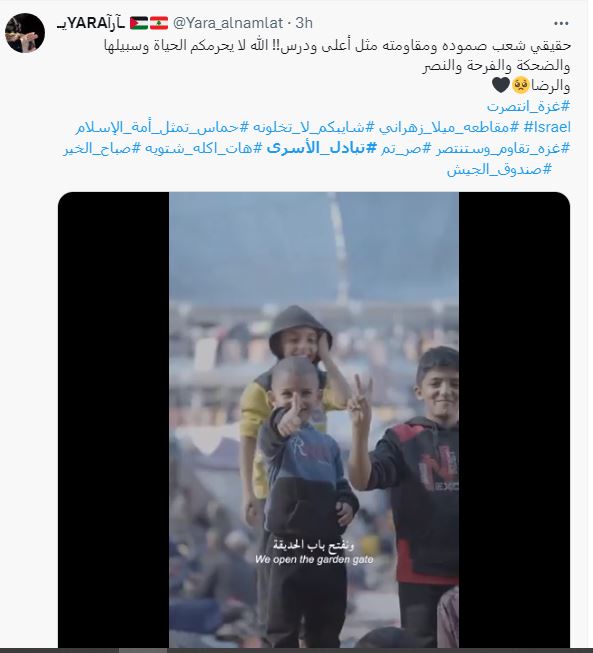This screenshot has width=593, height=653.
Task: Click the Lebanese flag beside the display name
Action: 159,23
